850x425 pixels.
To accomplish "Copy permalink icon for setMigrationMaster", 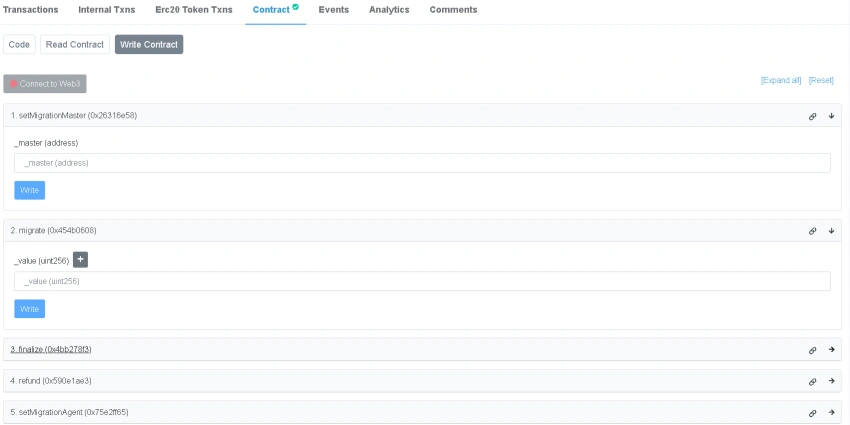I will coord(812,116).
